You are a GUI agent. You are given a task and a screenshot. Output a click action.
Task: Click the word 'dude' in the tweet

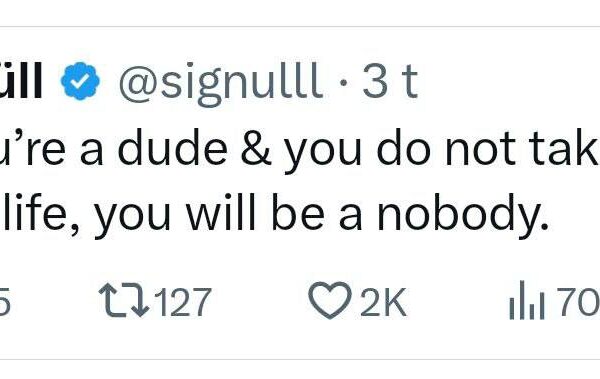(172, 147)
